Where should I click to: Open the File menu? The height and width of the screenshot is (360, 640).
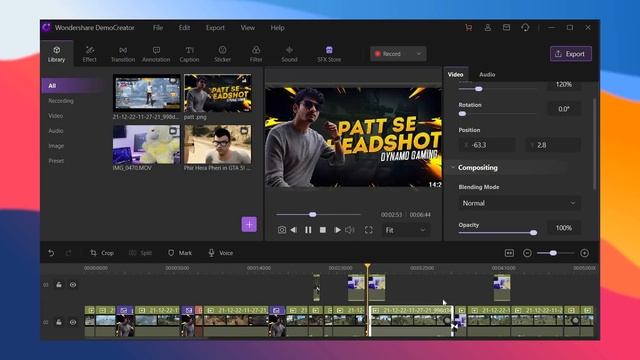(158, 28)
